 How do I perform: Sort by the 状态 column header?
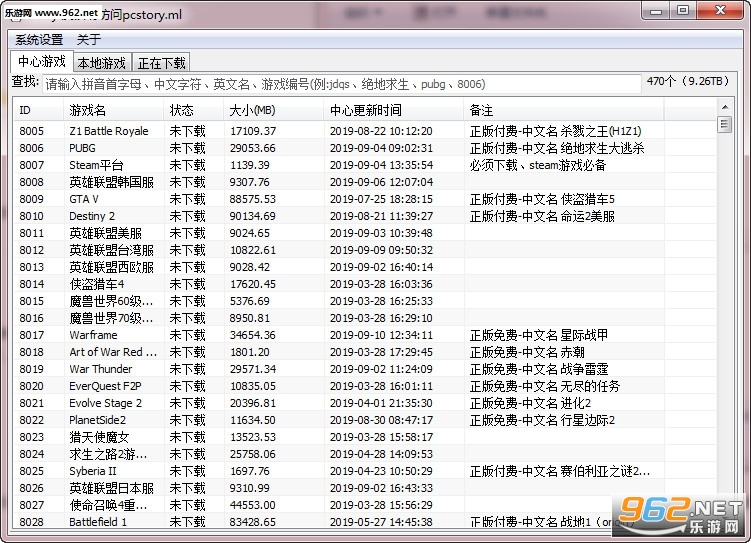pyautogui.click(x=193, y=111)
